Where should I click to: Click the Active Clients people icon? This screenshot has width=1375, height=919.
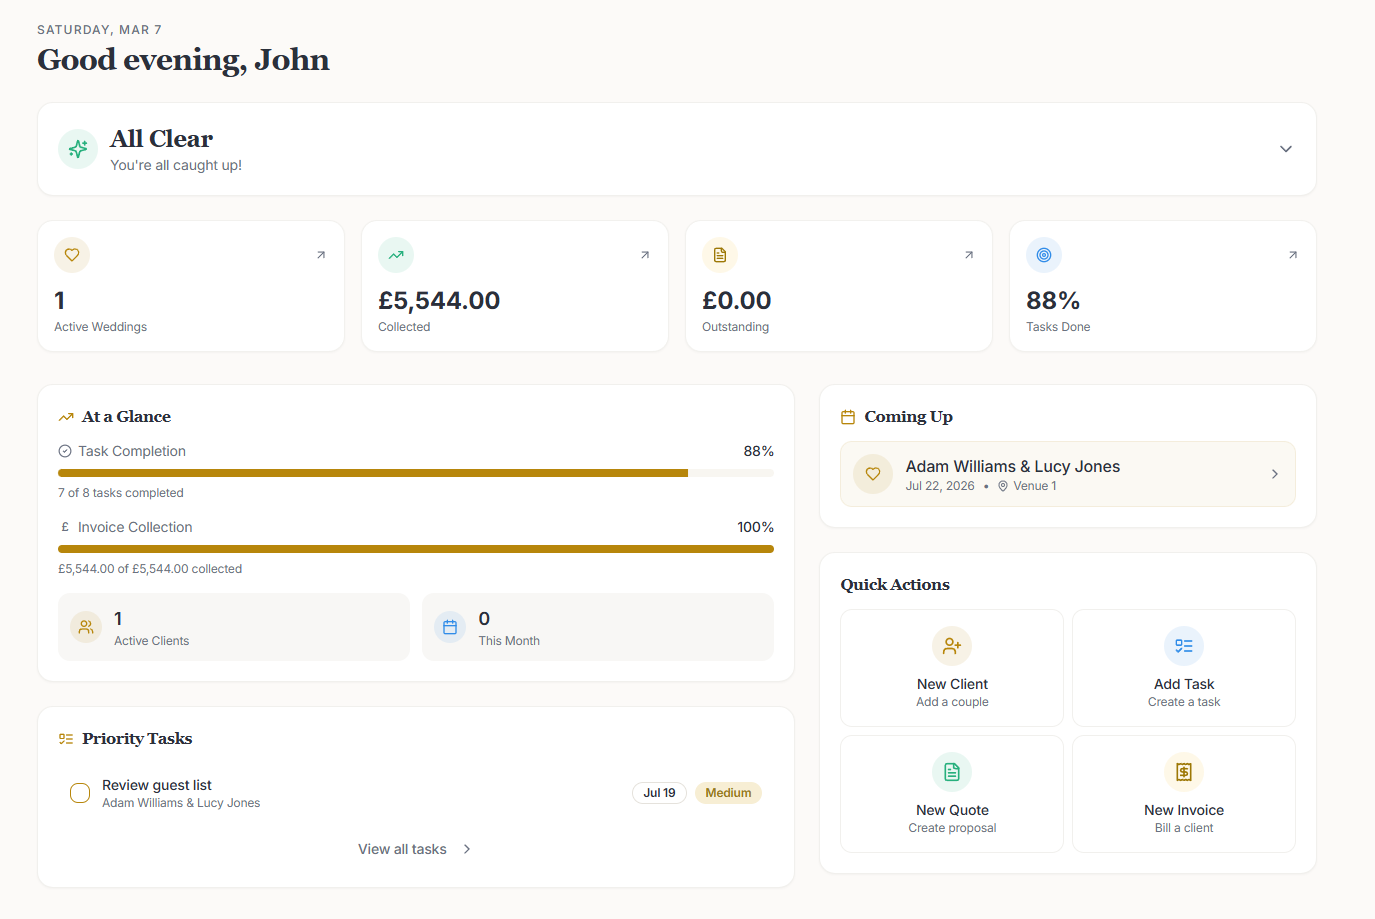(85, 627)
